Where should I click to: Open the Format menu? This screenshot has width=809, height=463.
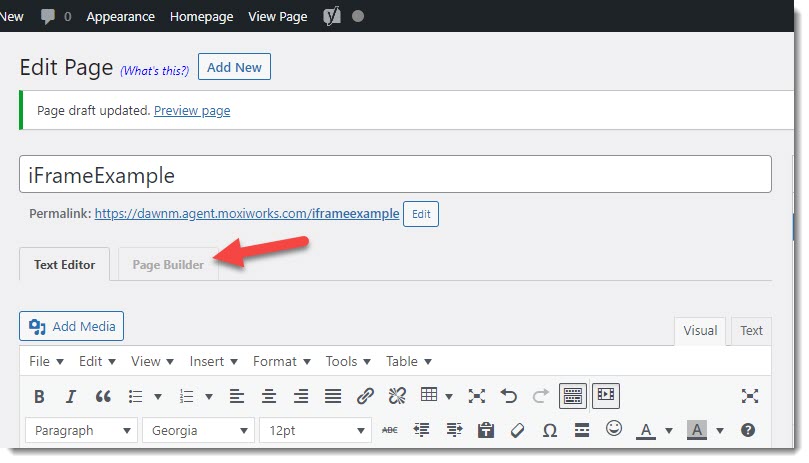(x=281, y=361)
